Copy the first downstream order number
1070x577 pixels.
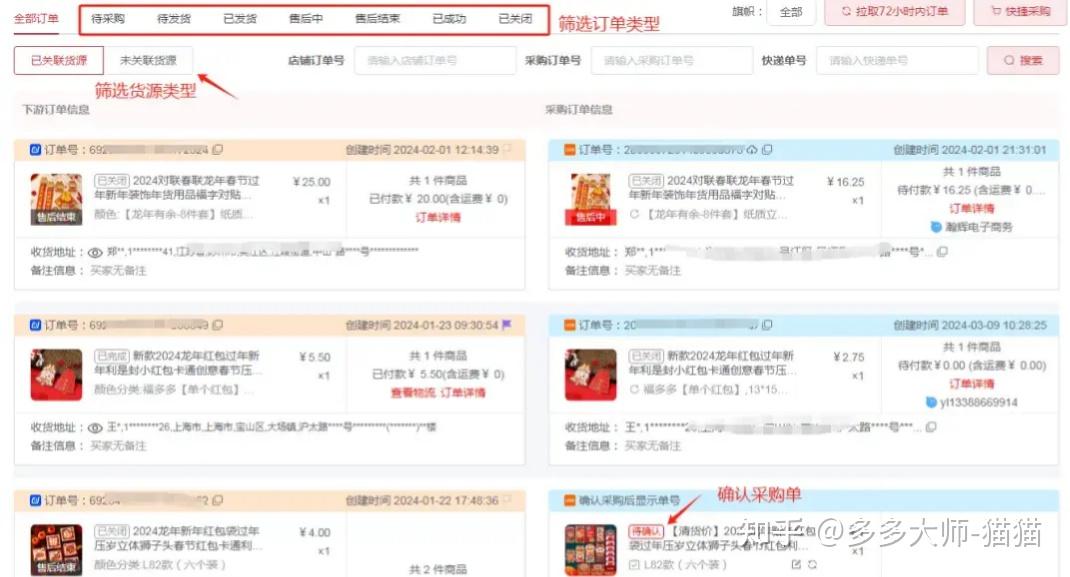(x=218, y=148)
